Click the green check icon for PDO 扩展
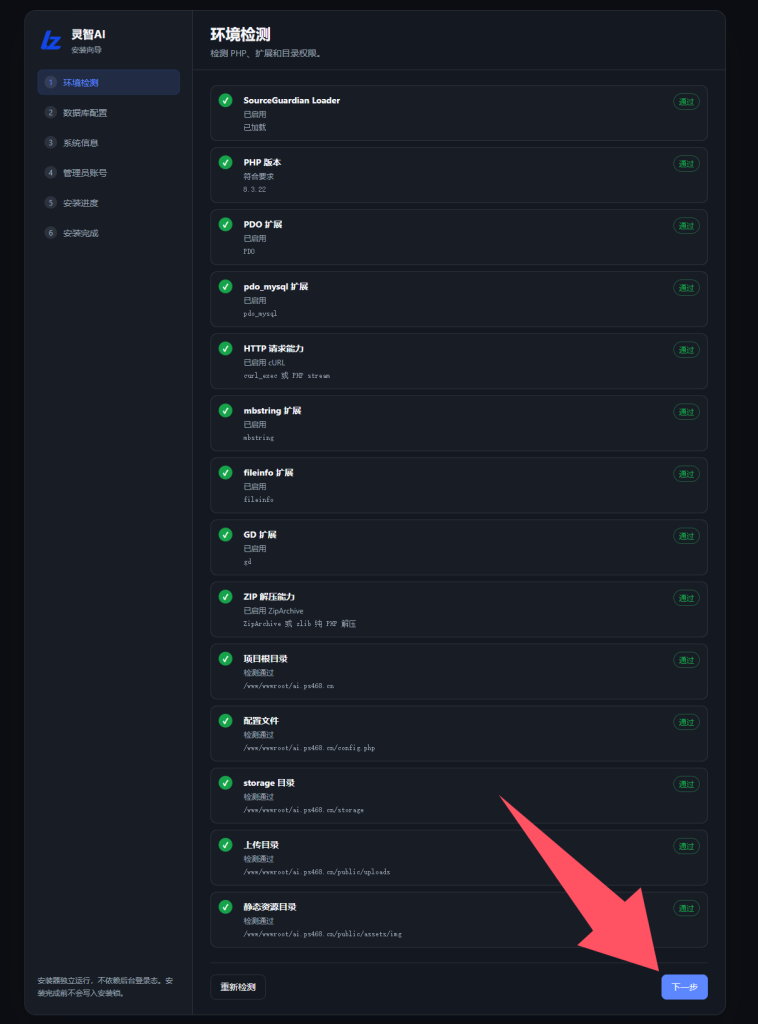 pyautogui.click(x=225, y=225)
